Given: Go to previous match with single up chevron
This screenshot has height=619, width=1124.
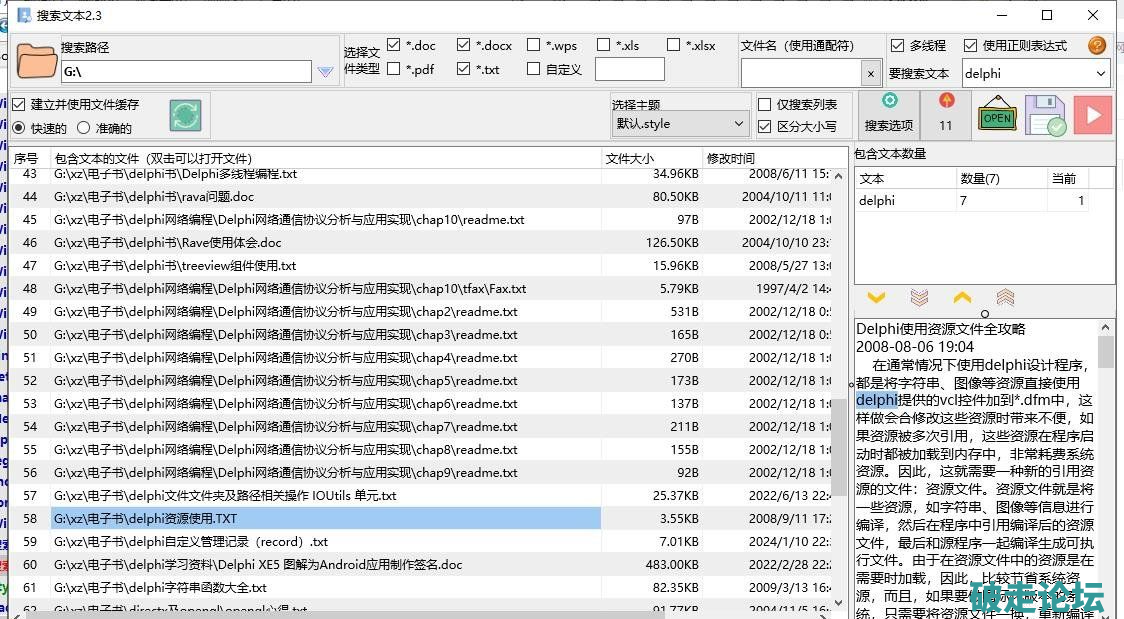Looking at the screenshot, I should [962, 298].
